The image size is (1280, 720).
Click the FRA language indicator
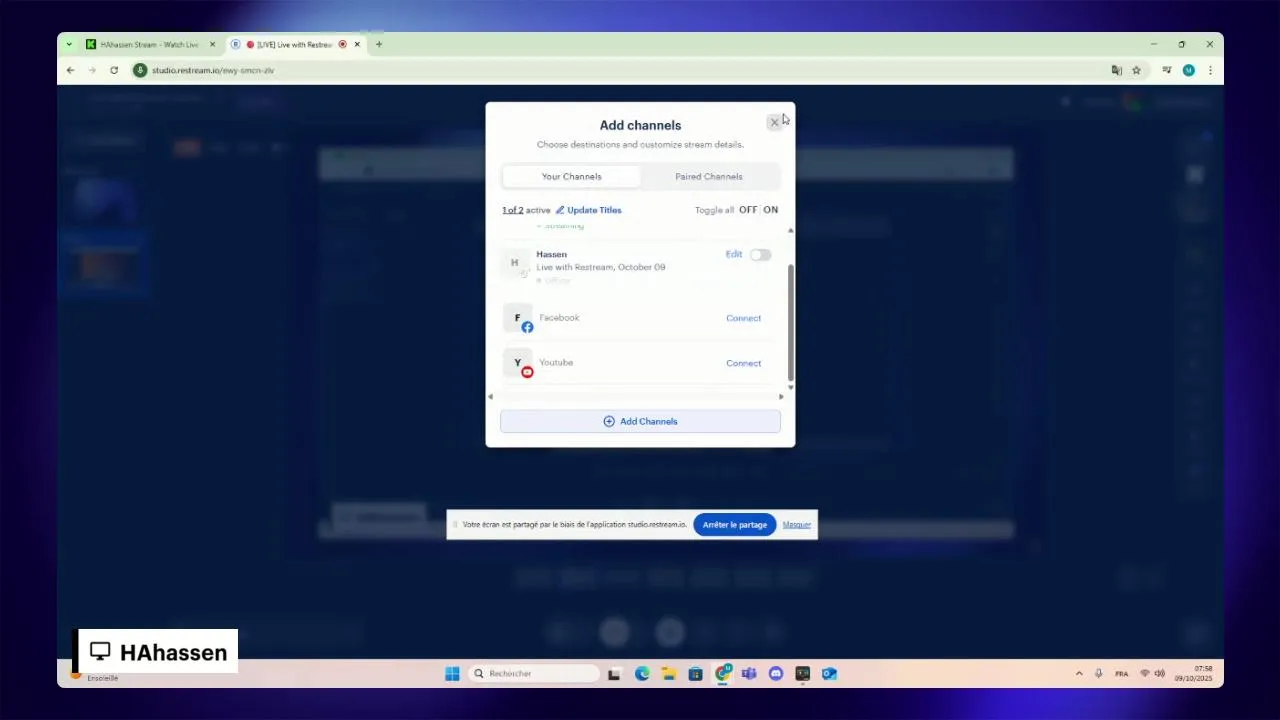(1122, 674)
